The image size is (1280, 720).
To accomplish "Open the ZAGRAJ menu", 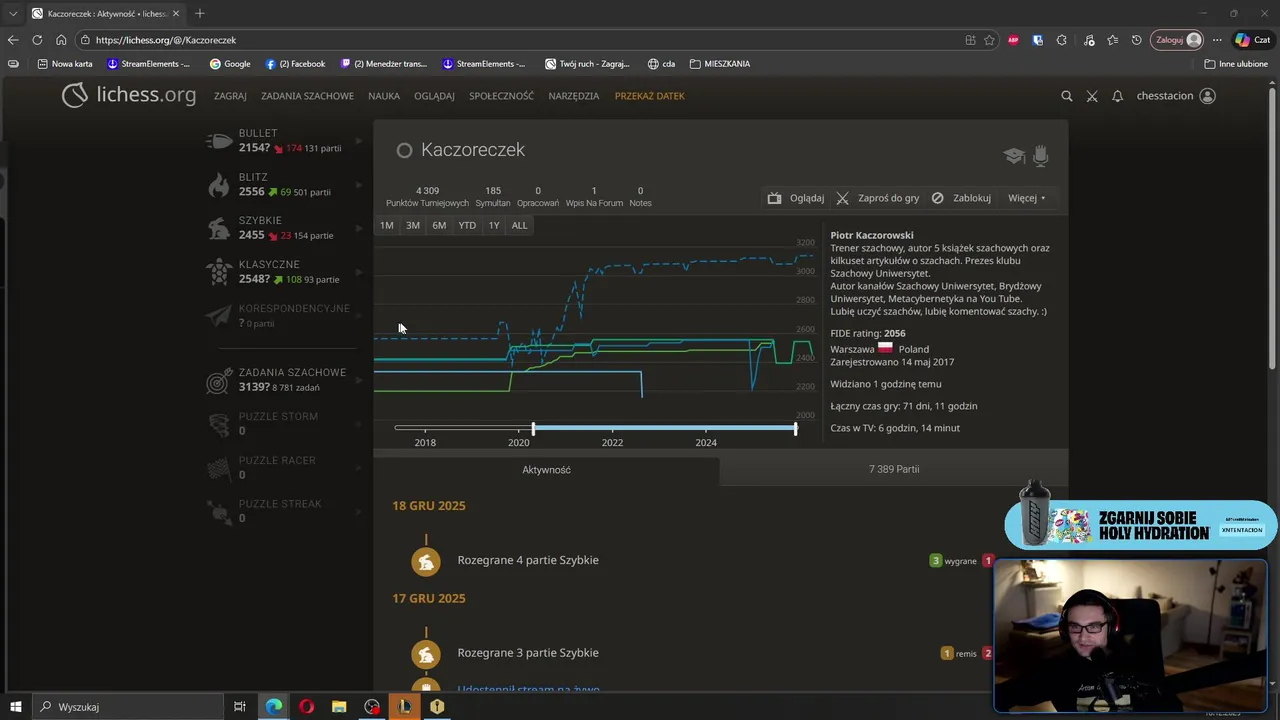I will coord(230,96).
